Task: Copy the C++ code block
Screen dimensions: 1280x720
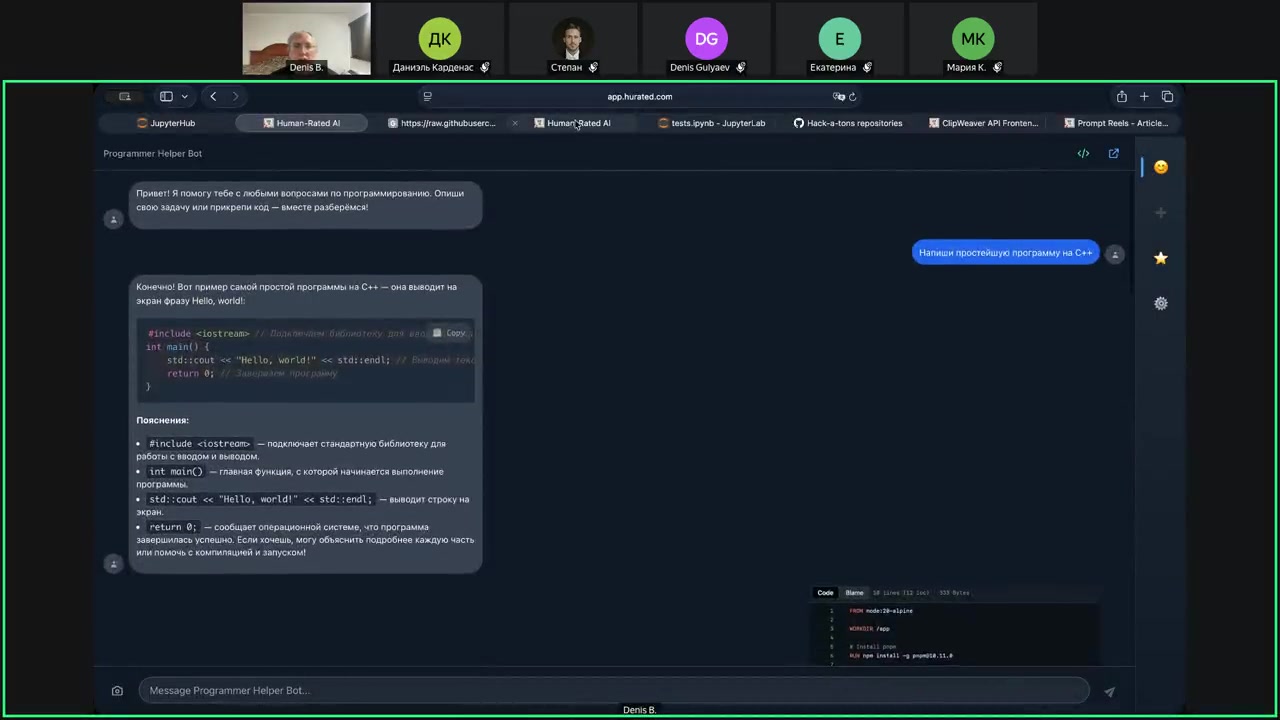Action: click(x=450, y=333)
